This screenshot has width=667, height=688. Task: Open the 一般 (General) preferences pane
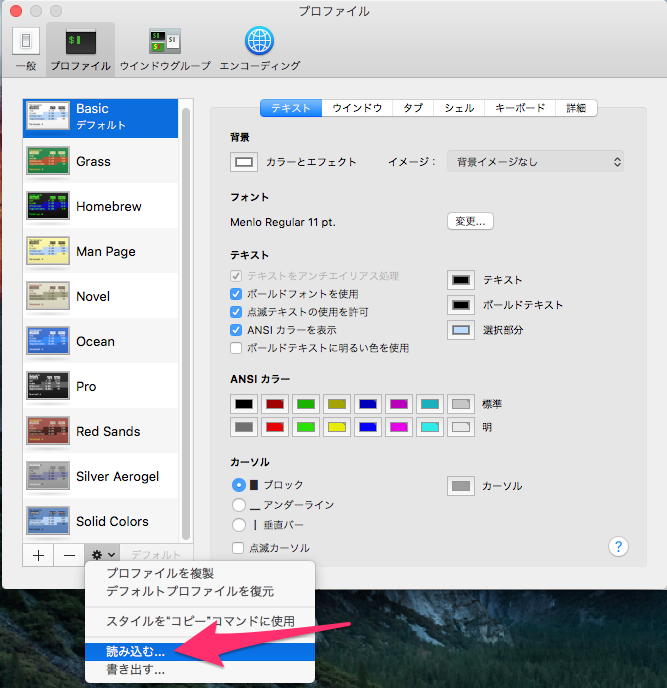26,48
